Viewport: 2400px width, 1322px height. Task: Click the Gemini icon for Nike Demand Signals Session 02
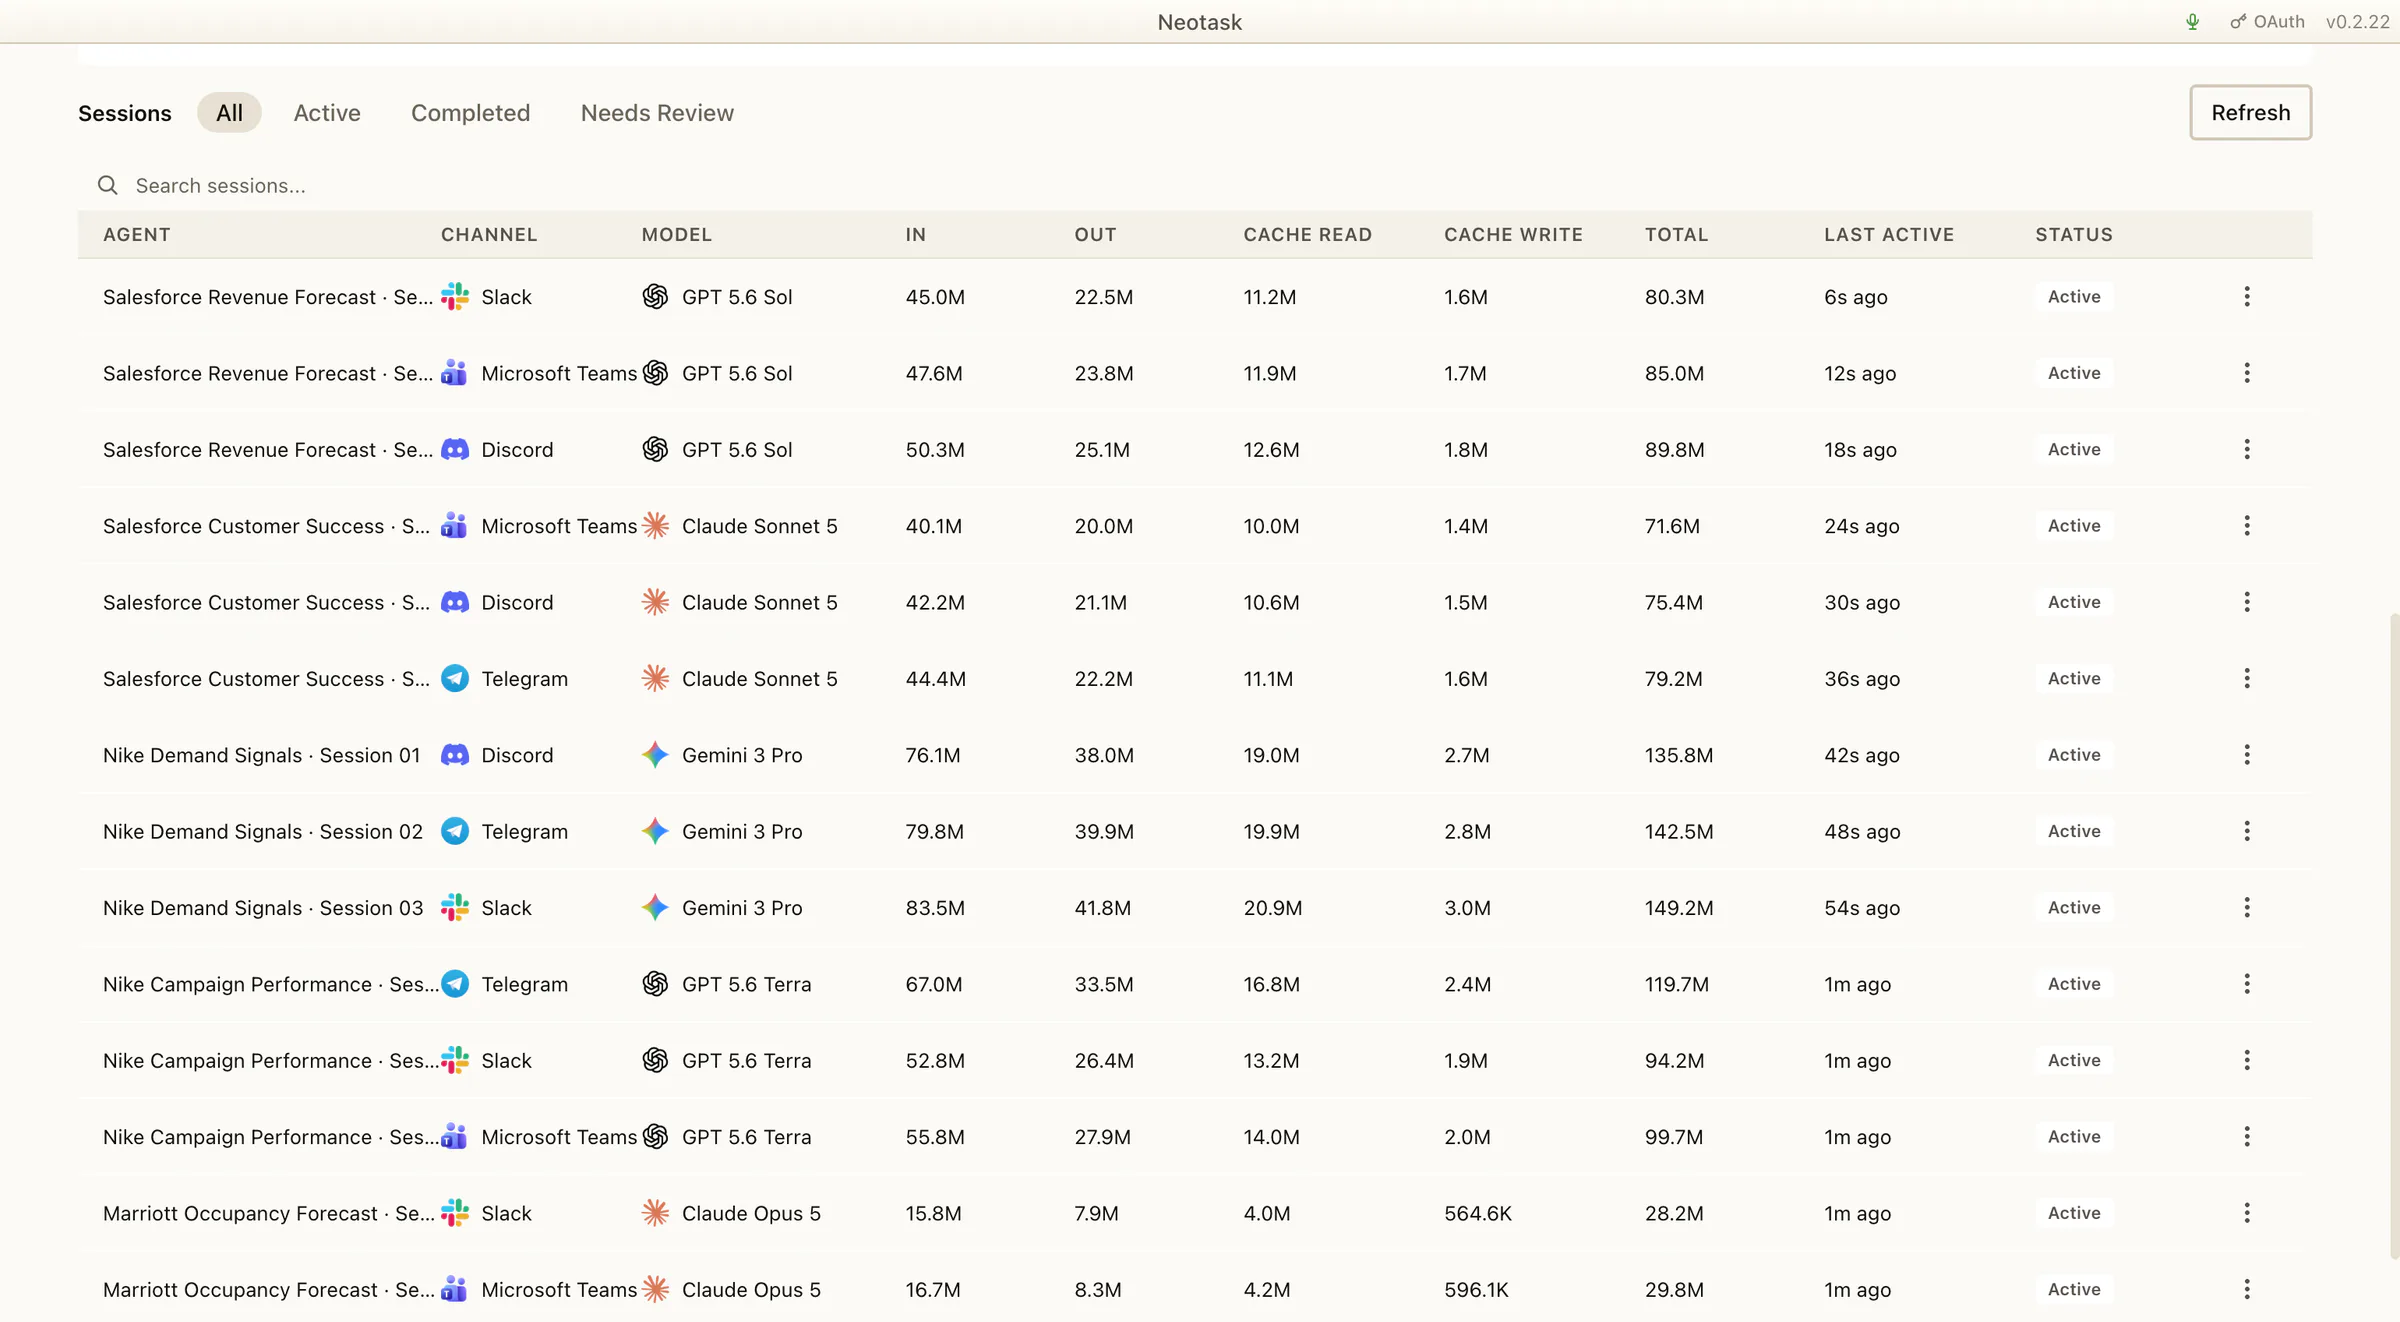click(655, 832)
